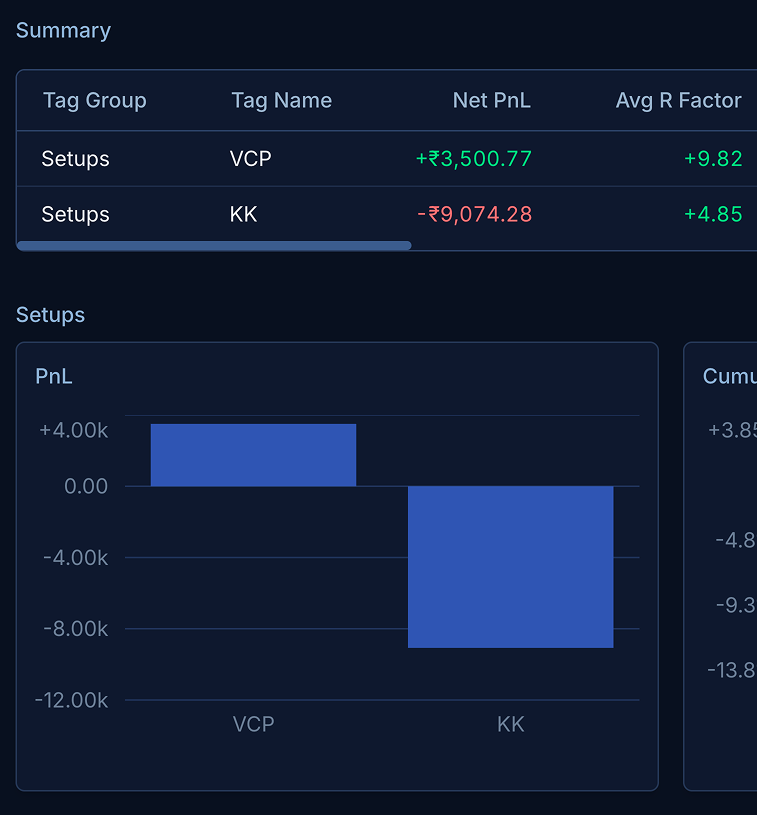Screen dimensions: 757x815
Task: Click the KK x-axis label
Action: [510, 724]
